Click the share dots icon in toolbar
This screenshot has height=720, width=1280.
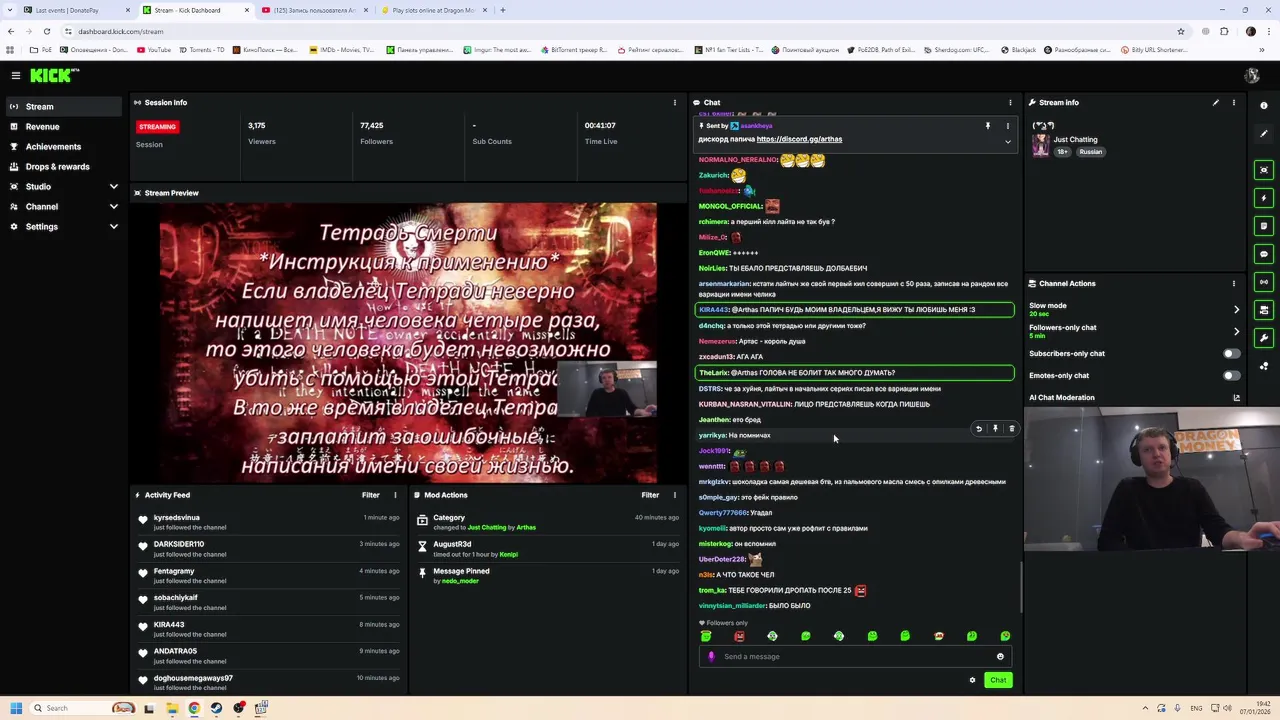click(x=1264, y=366)
